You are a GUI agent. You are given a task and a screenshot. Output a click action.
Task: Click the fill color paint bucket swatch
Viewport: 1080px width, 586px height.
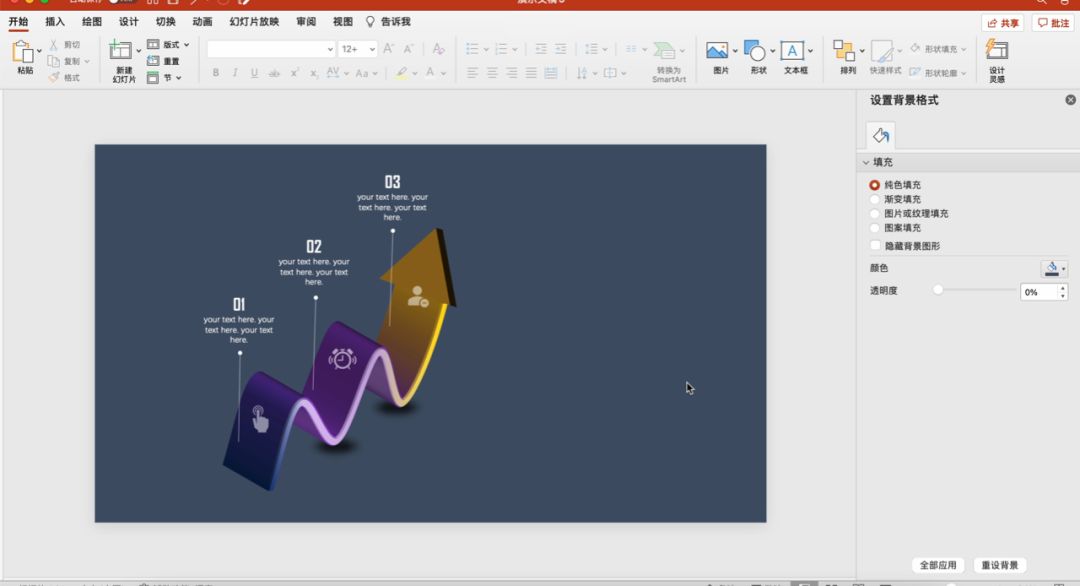click(1051, 269)
